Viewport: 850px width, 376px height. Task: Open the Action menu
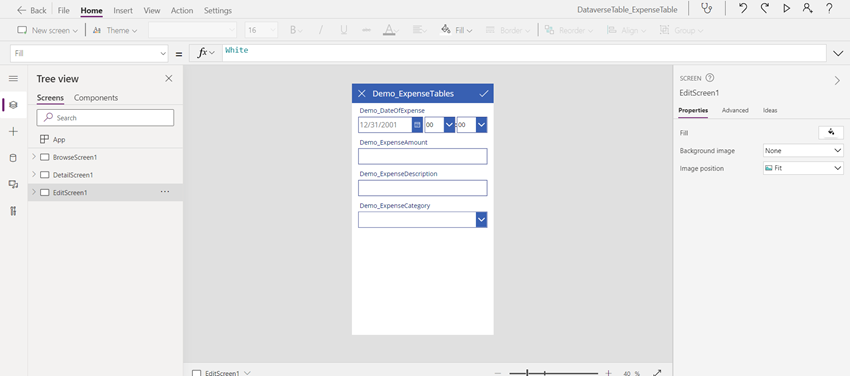pyautogui.click(x=182, y=10)
